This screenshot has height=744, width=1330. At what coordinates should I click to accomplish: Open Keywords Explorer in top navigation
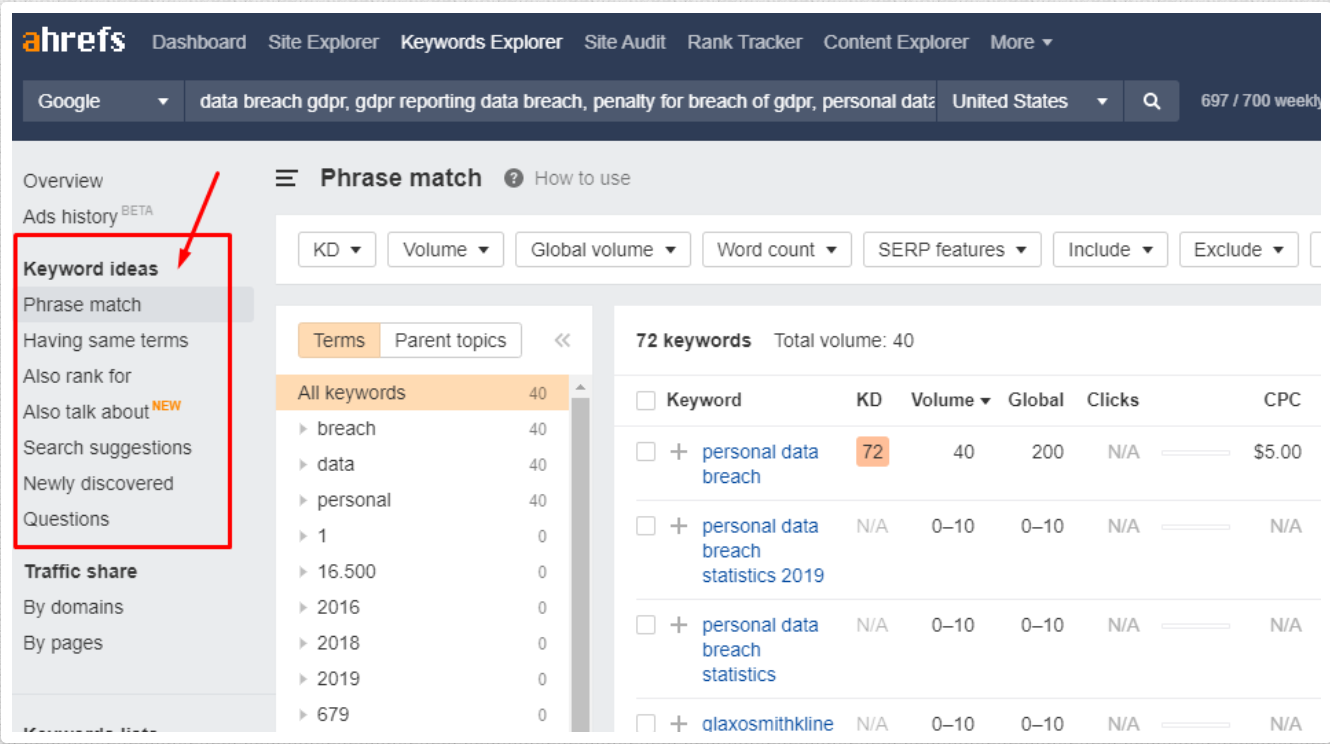pos(481,42)
